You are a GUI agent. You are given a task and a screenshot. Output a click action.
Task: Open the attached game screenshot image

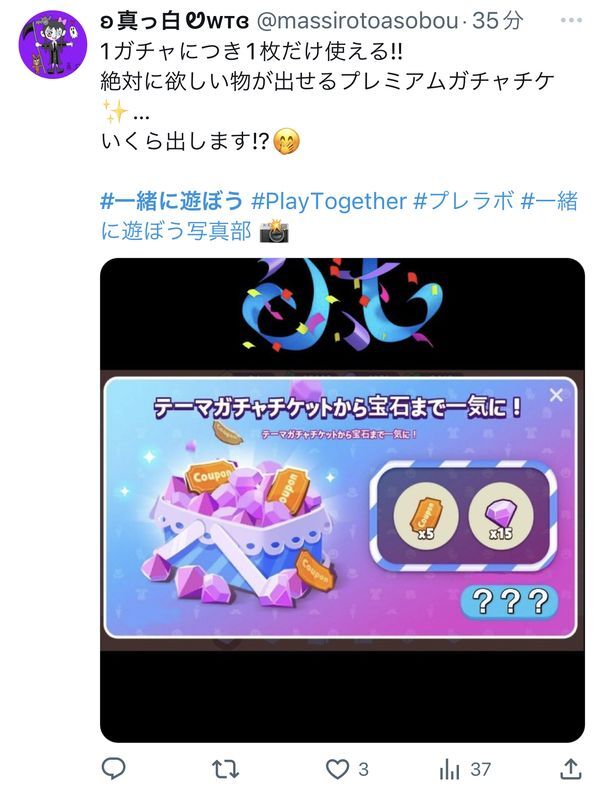[342, 500]
